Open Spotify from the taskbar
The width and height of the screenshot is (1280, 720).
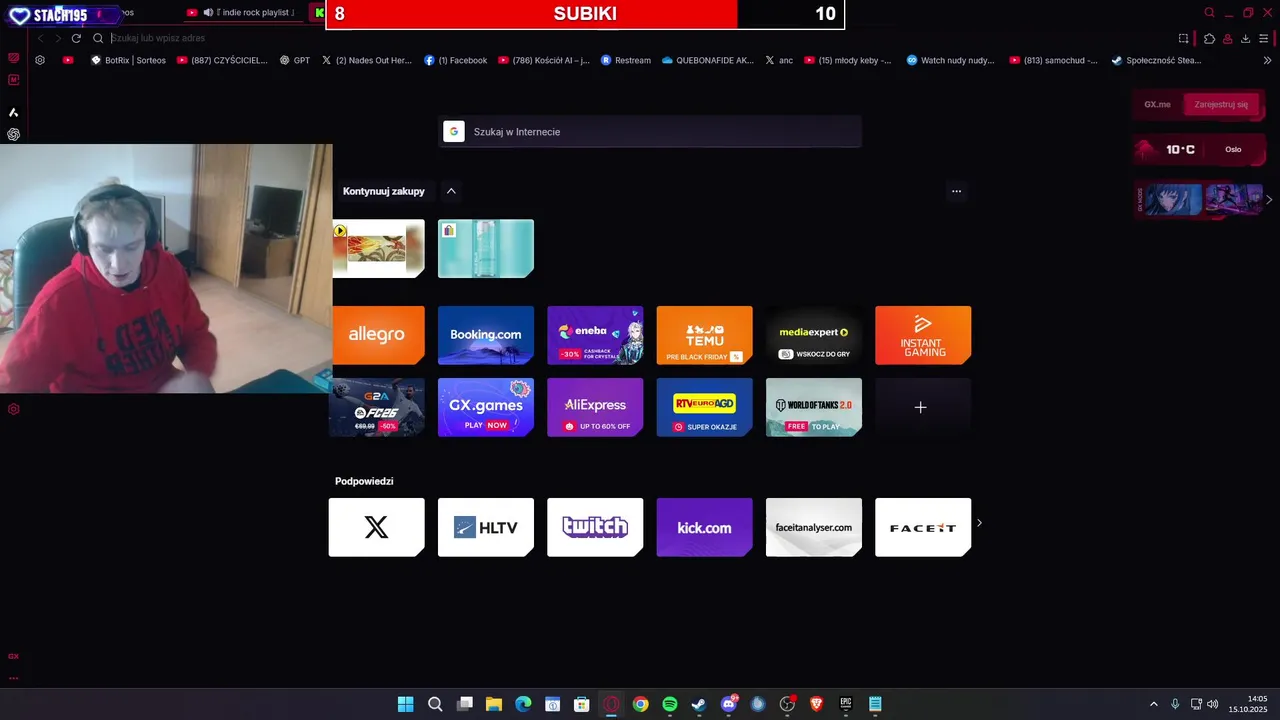point(670,704)
